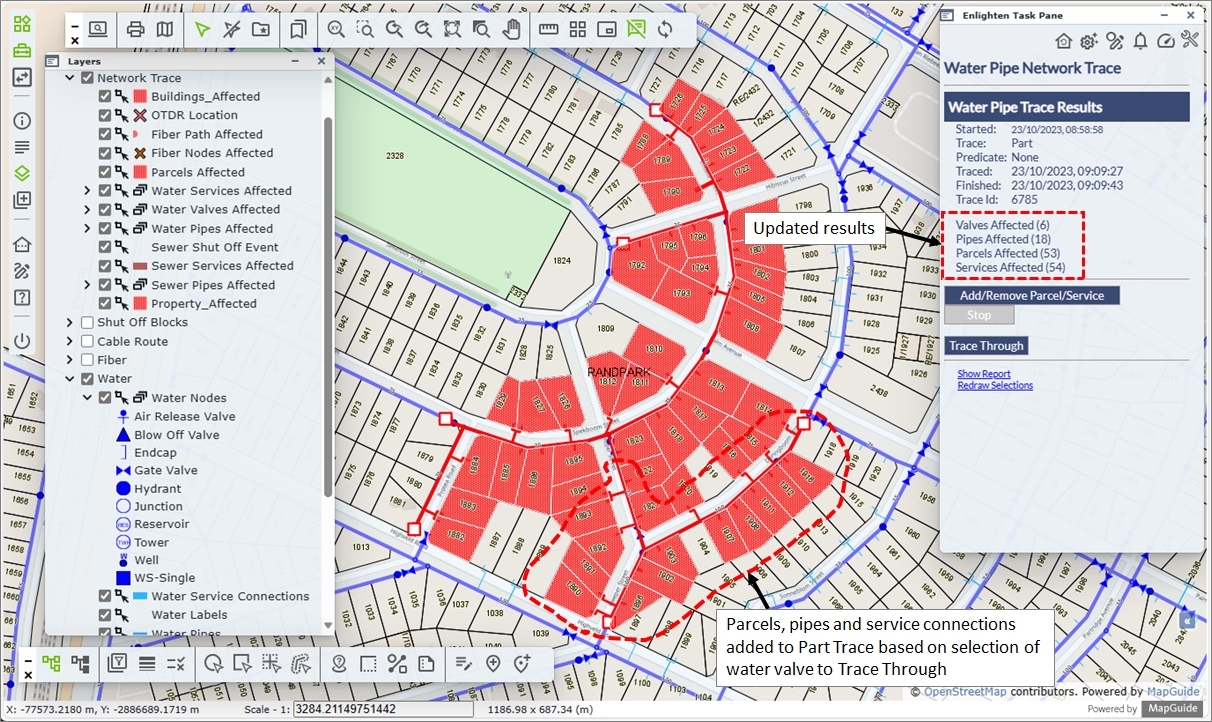Click the Refresh map icon
The width and height of the screenshot is (1212, 722).
[x=665, y=29]
